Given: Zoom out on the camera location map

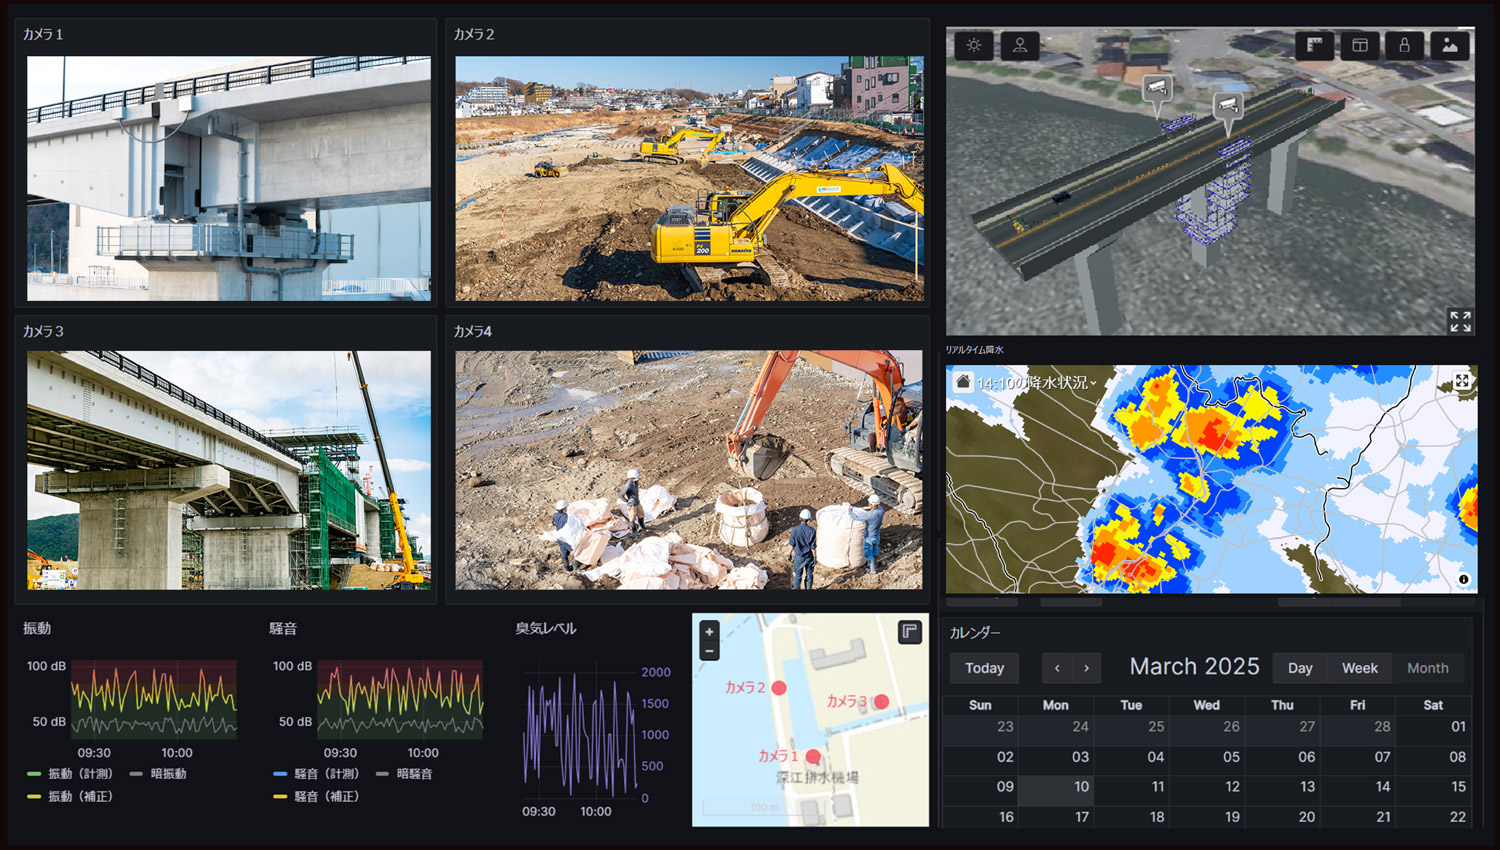Looking at the screenshot, I should [709, 651].
